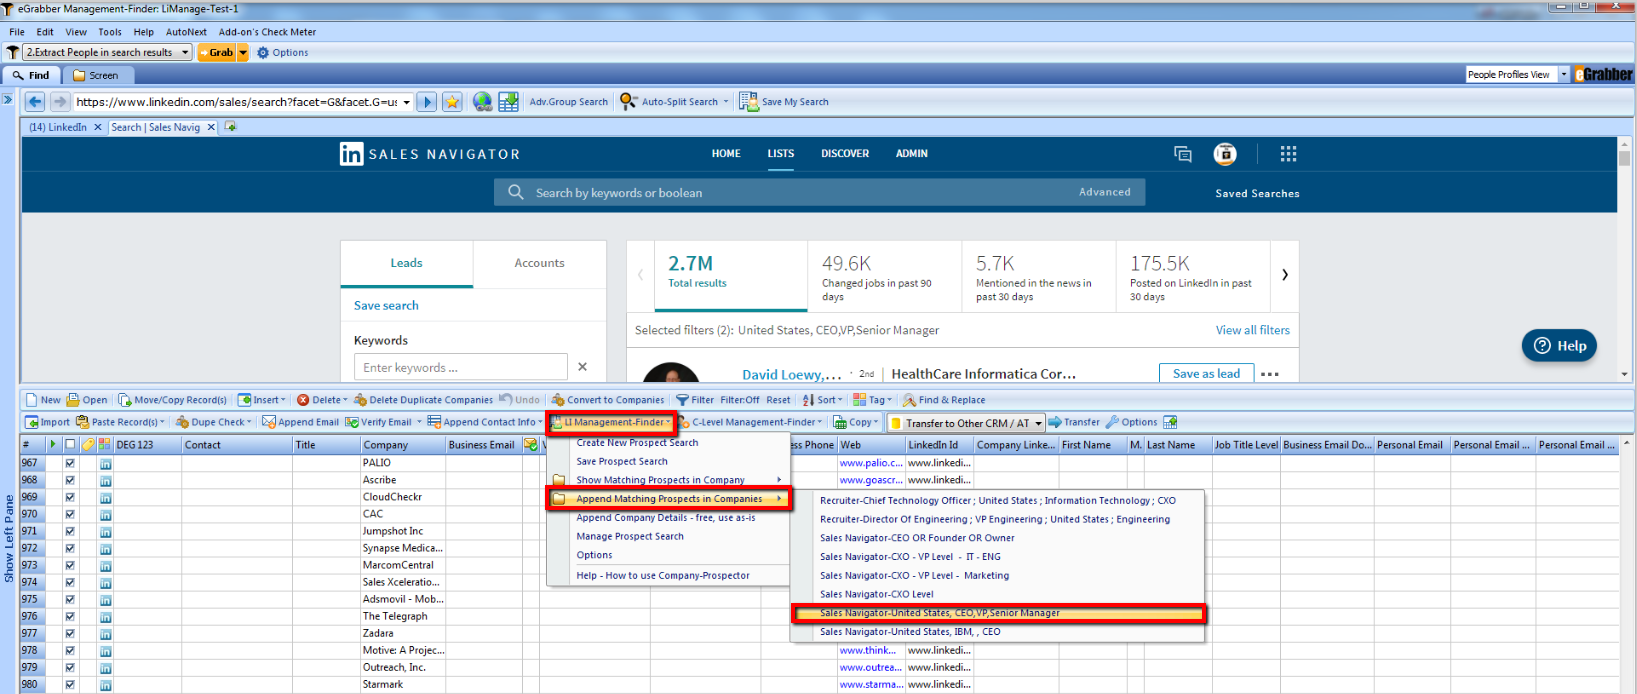The width and height of the screenshot is (1637, 694).
Task: Click the browser back arrow icon
Action: [35, 102]
